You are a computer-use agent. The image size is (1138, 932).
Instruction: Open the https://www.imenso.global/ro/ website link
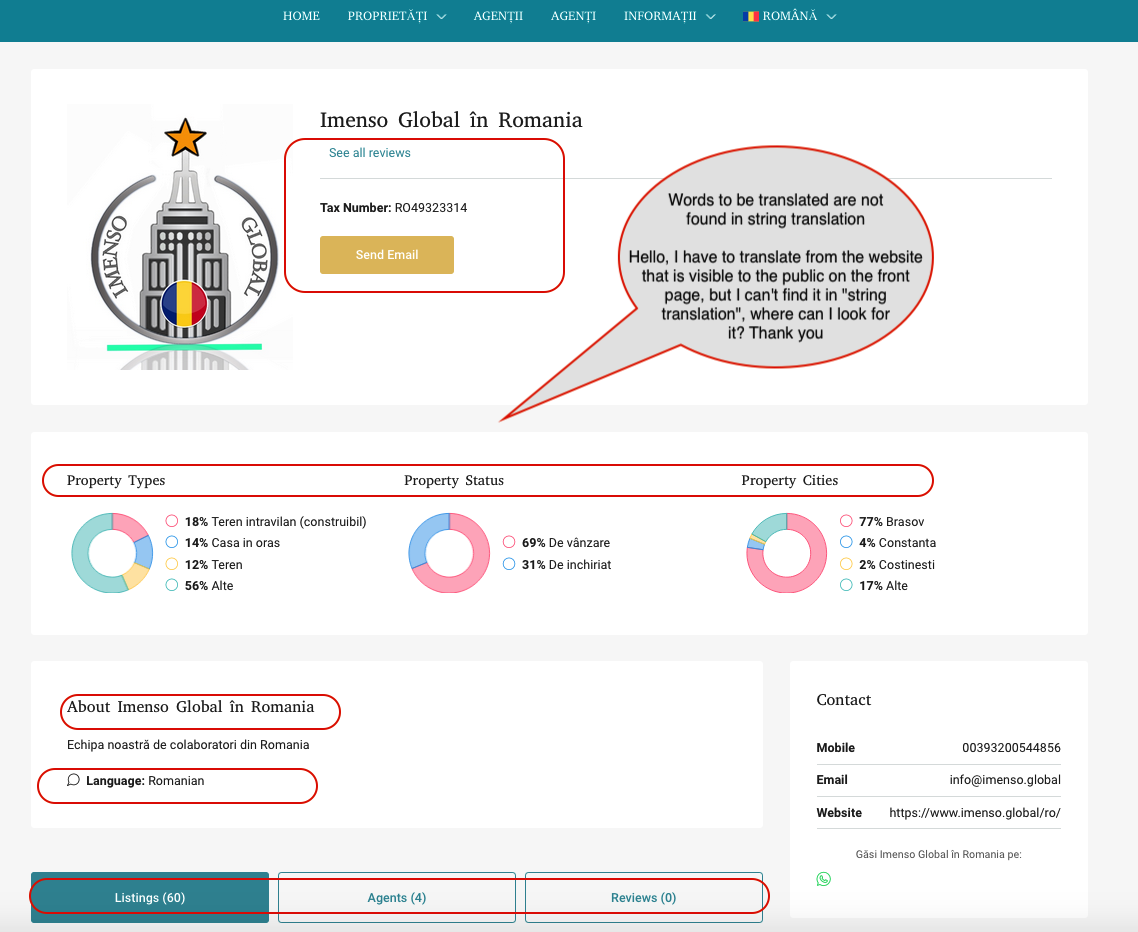click(x=975, y=813)
